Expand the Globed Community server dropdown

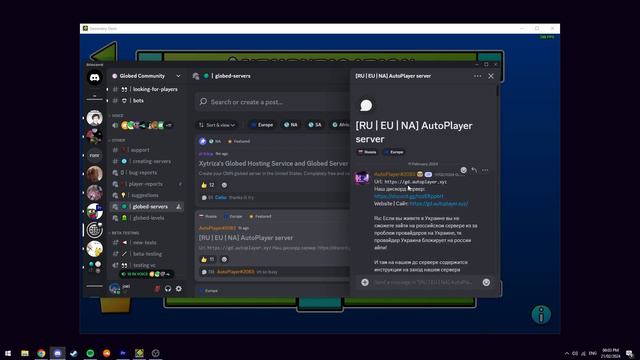point(178,76)
